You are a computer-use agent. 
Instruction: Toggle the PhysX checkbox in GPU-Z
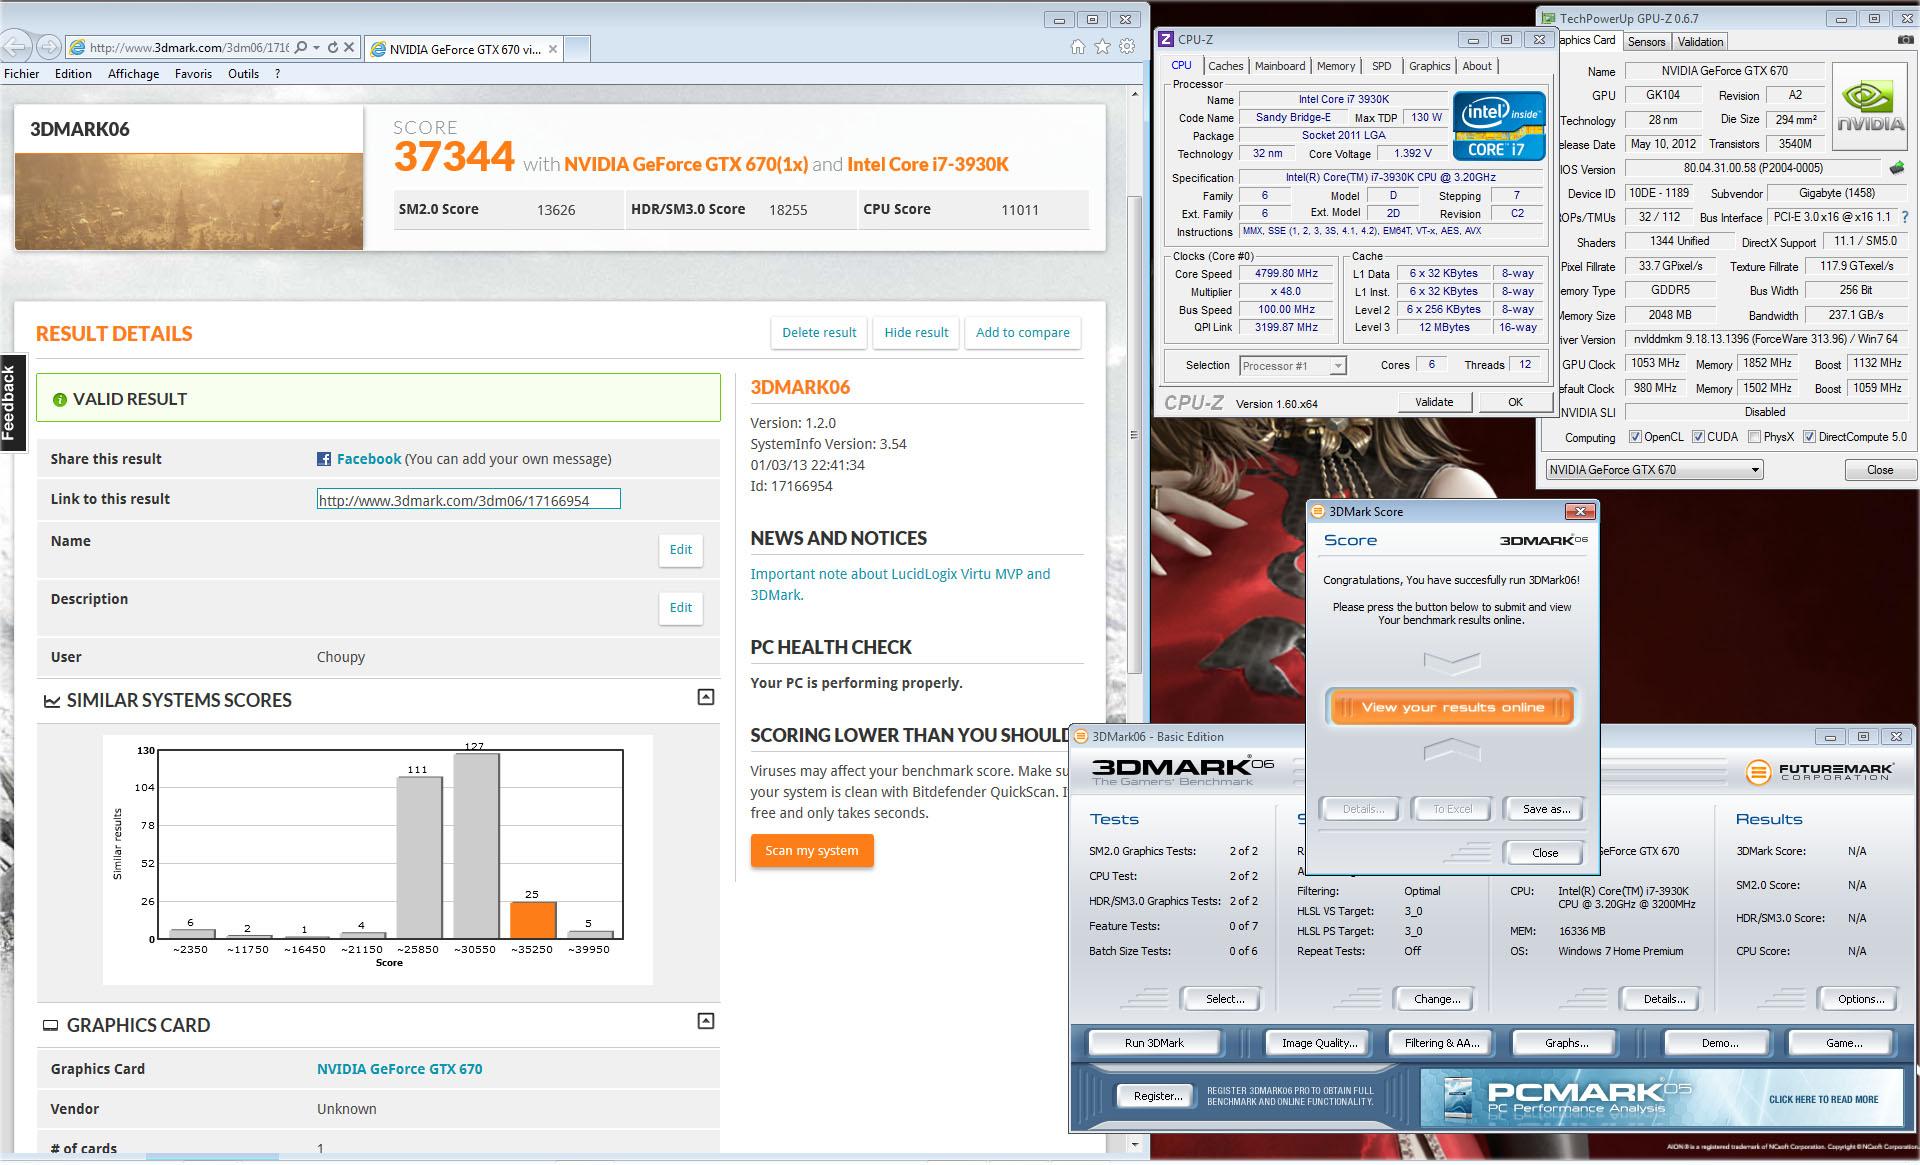point(1754,437)
